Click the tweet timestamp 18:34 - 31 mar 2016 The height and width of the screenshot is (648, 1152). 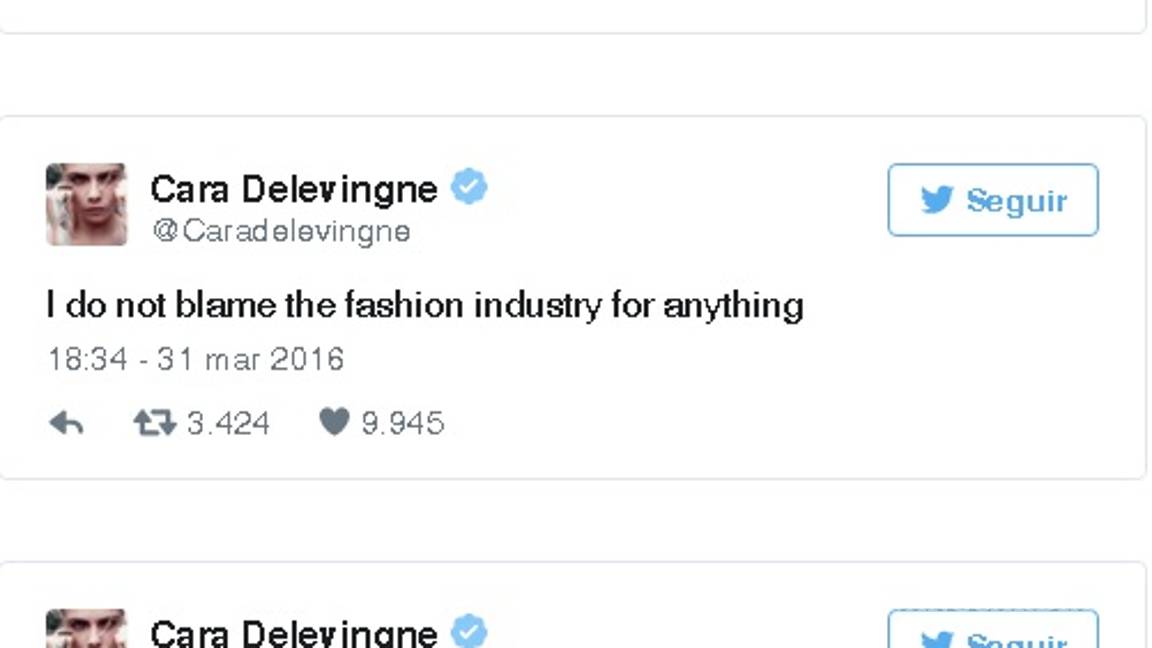coord(194,359)
